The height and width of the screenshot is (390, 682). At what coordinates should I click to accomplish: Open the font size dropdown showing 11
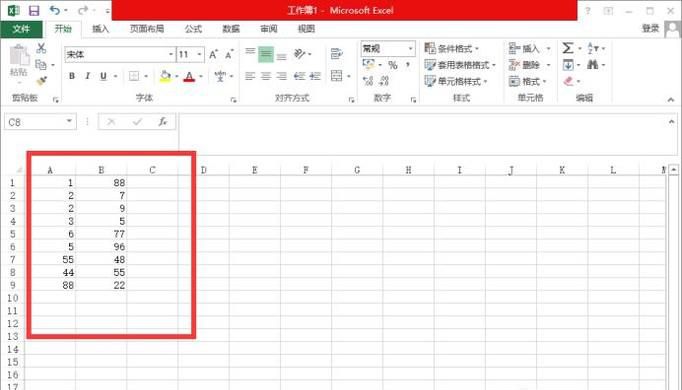pos(200,54)
